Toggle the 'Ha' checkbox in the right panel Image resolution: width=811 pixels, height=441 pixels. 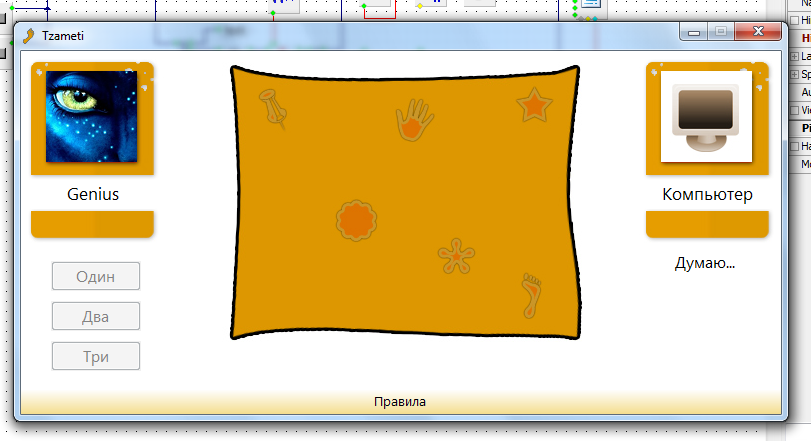795,146
